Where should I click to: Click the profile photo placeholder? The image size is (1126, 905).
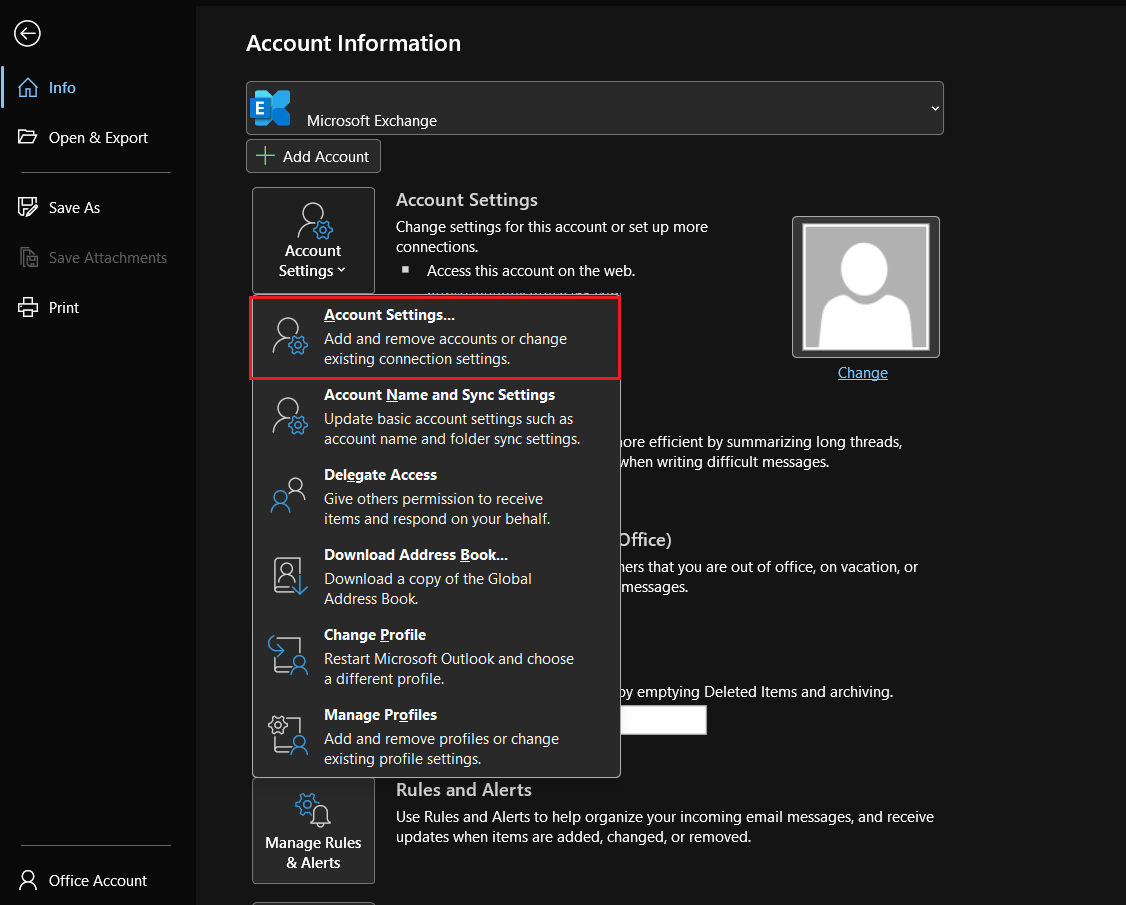[x=865, y=287]
